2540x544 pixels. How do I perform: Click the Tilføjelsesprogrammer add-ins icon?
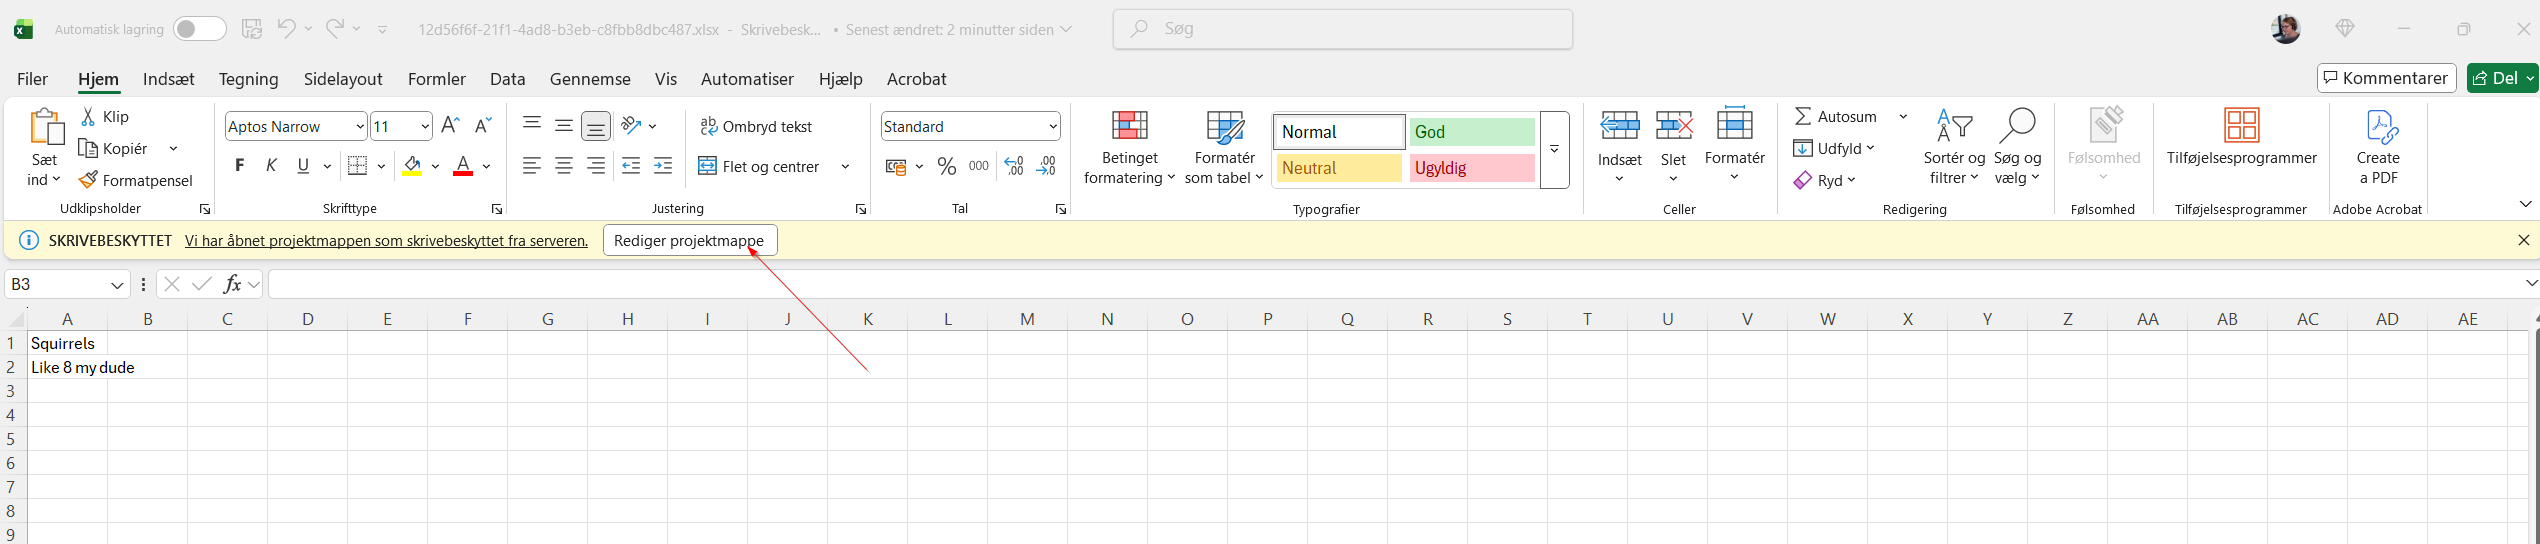pos(2242,126)
